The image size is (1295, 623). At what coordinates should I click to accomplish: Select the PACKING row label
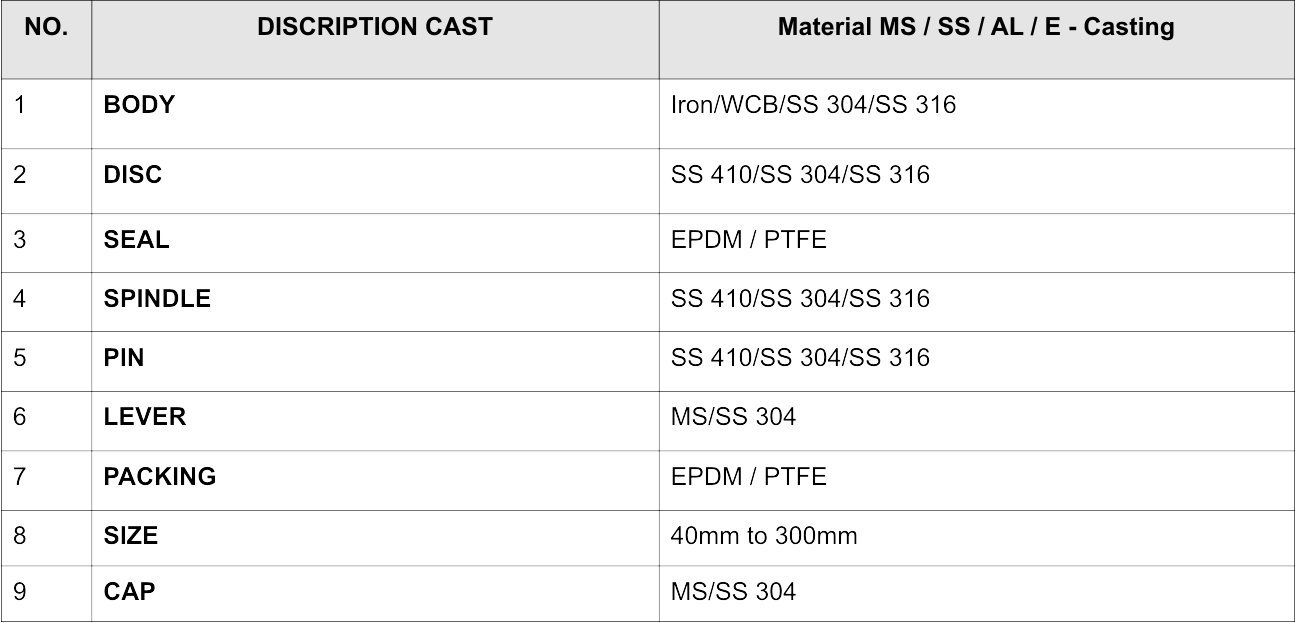point(160,477)
